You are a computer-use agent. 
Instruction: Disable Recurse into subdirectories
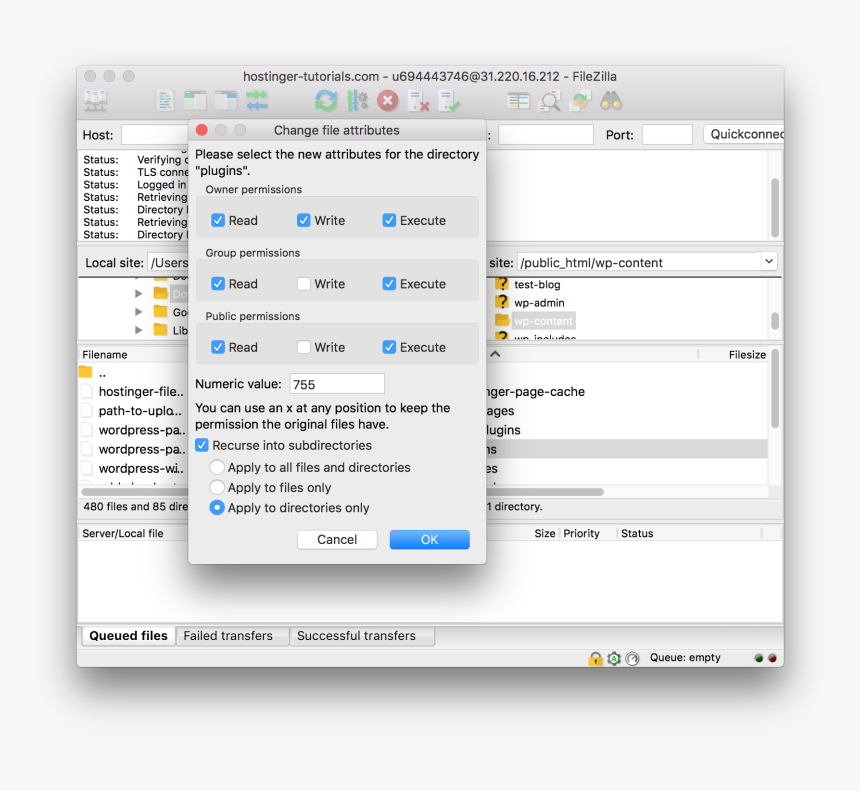click(202, 445)
